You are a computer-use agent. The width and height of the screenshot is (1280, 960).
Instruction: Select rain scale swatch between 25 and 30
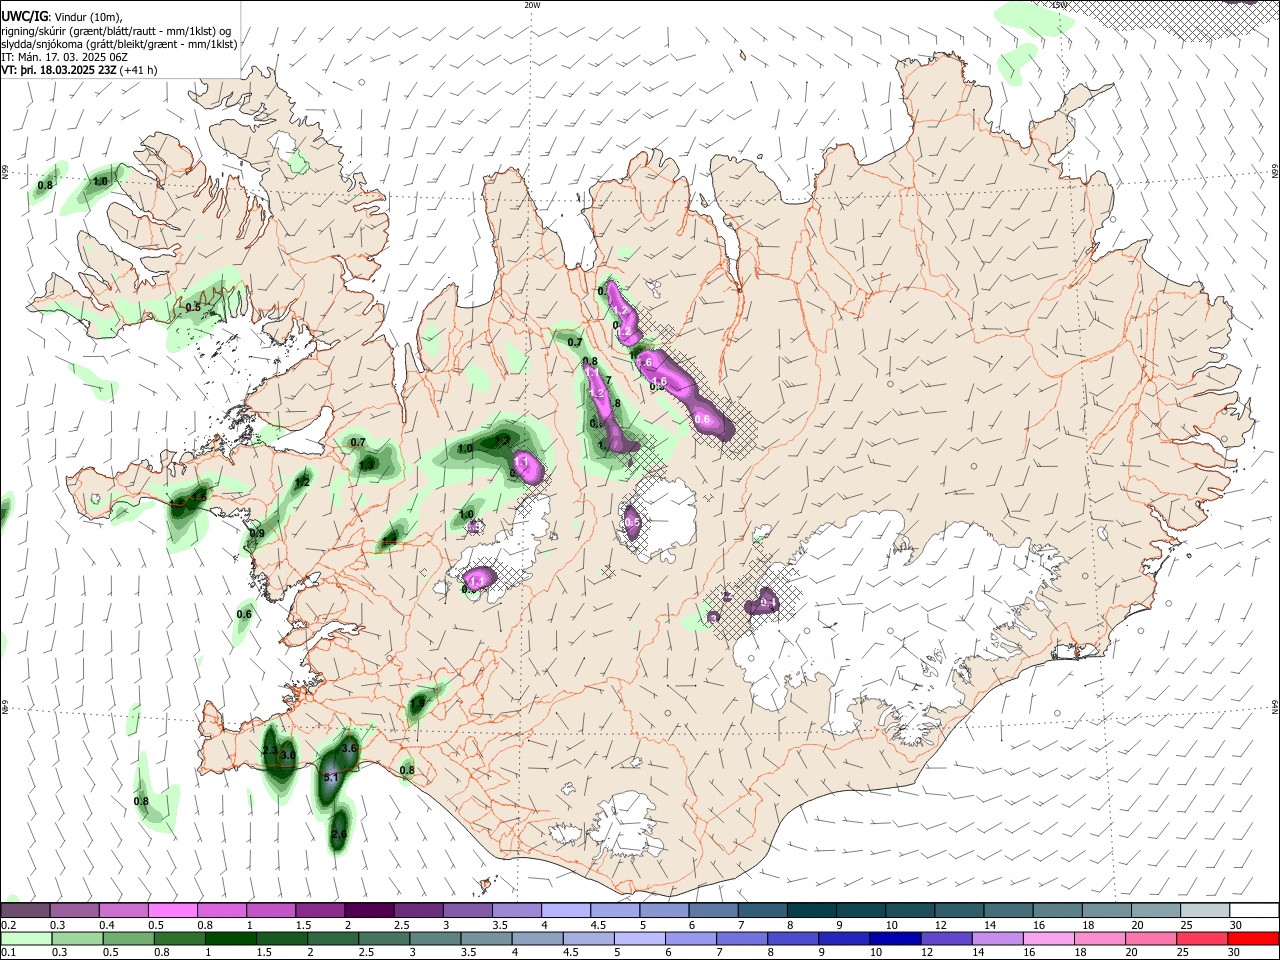1202,938
